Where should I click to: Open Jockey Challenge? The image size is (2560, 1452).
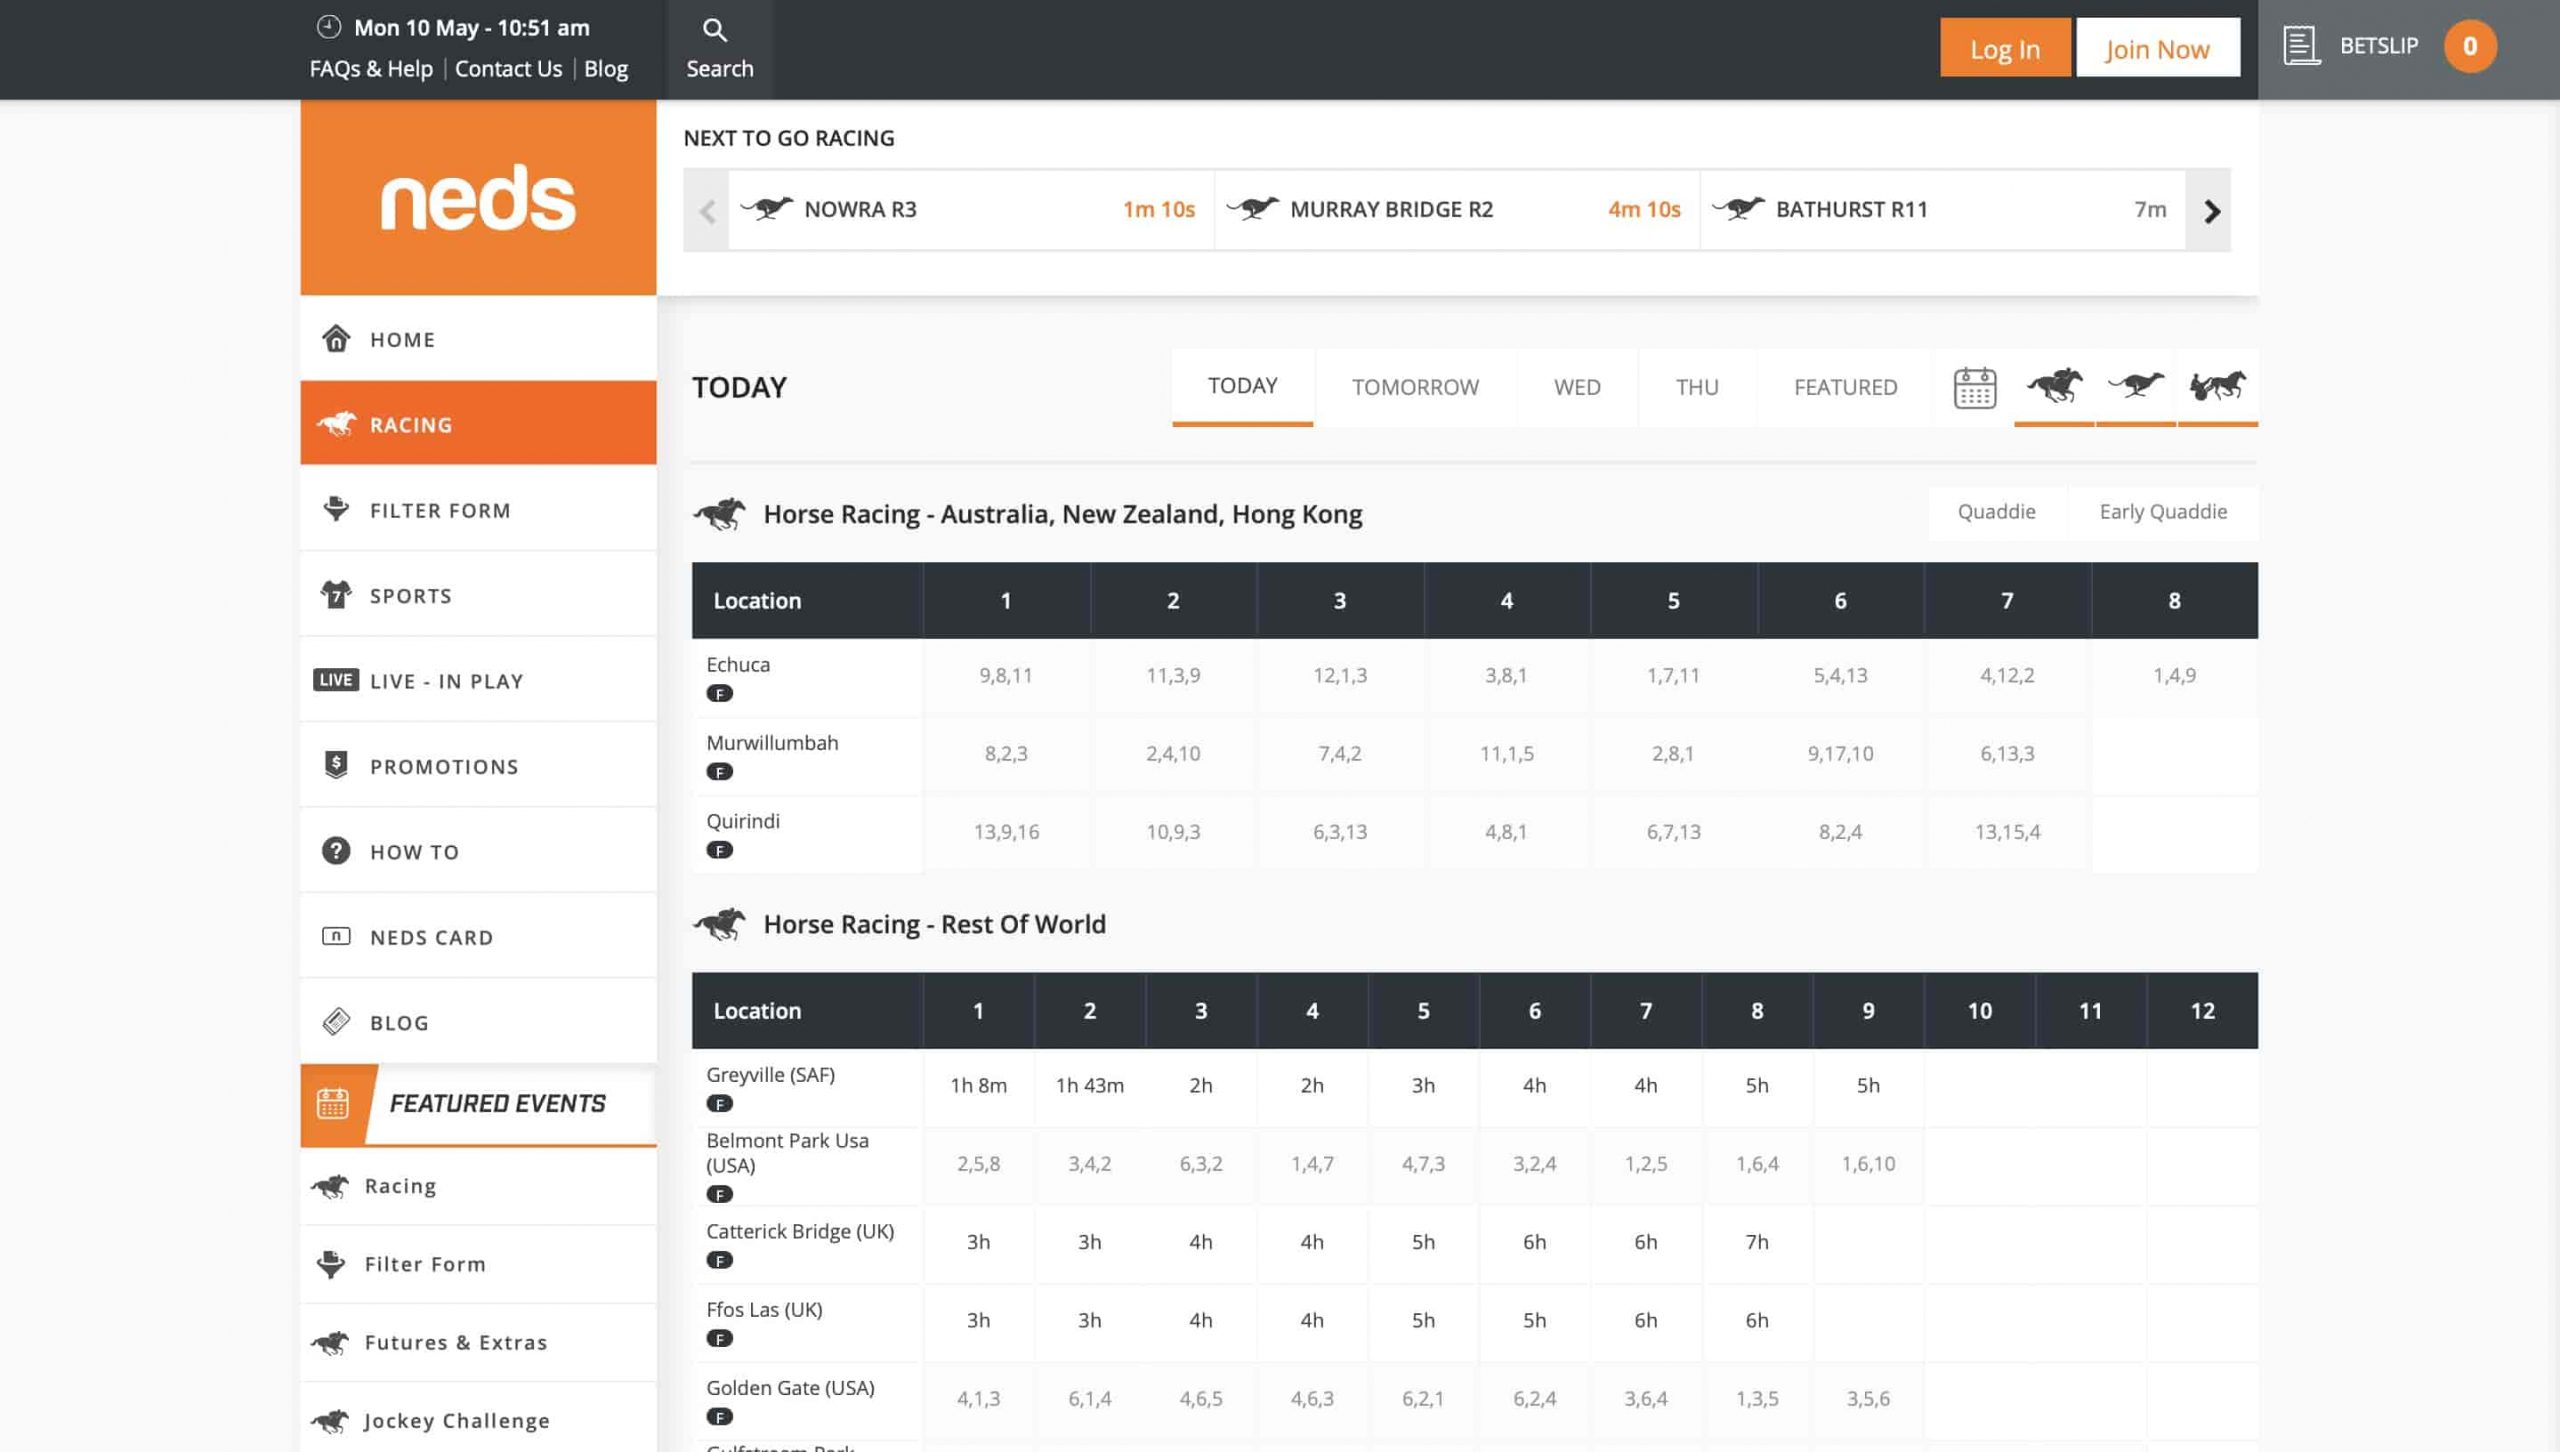coord(478,1420)
